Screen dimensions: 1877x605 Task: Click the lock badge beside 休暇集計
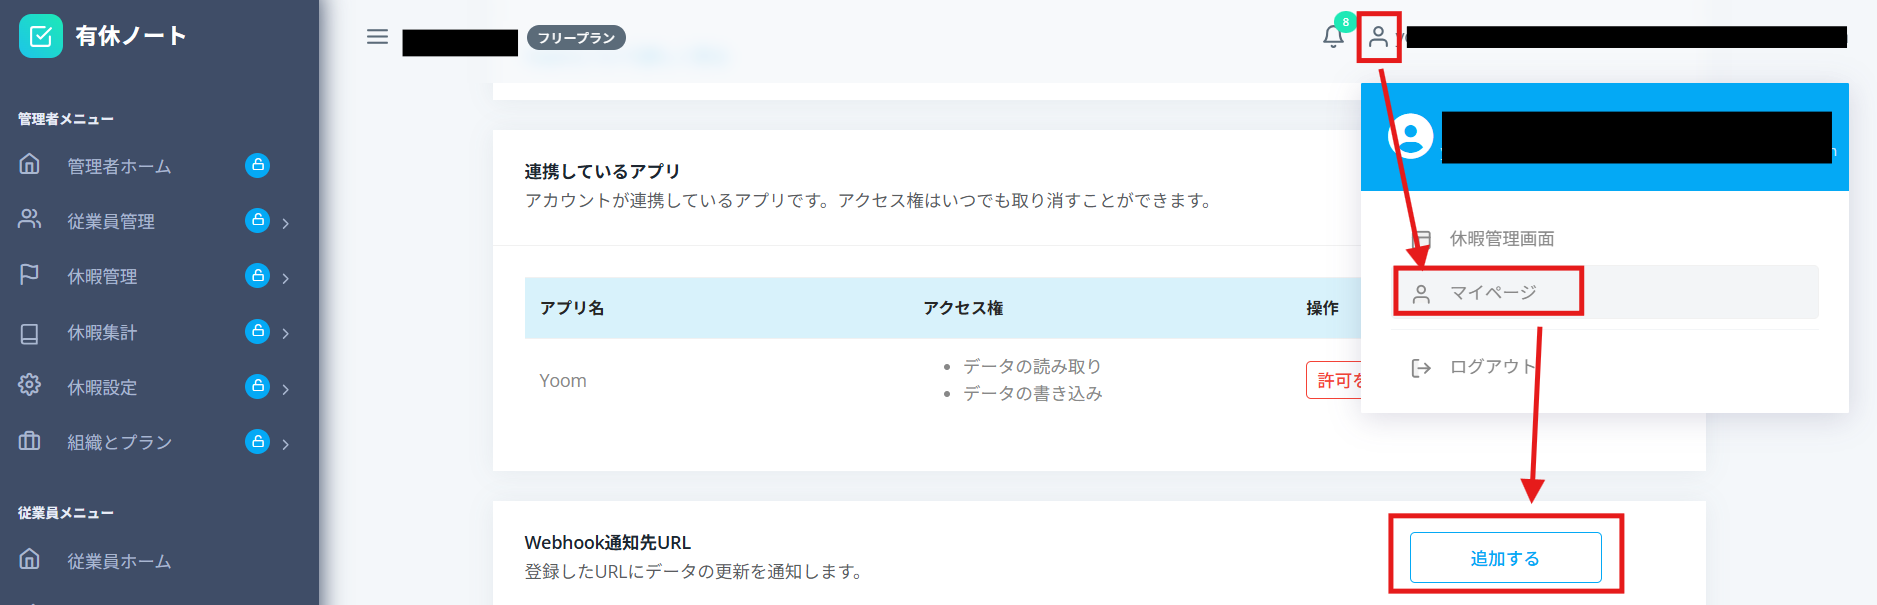[257, 331]
